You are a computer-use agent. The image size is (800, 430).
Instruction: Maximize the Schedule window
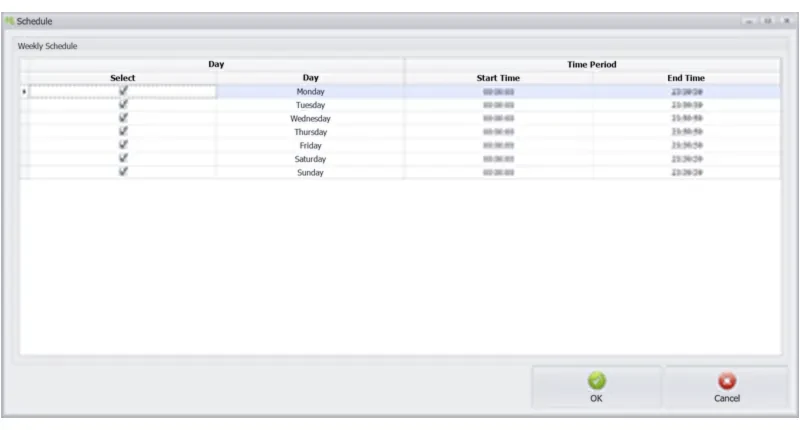tap(767, 21)
